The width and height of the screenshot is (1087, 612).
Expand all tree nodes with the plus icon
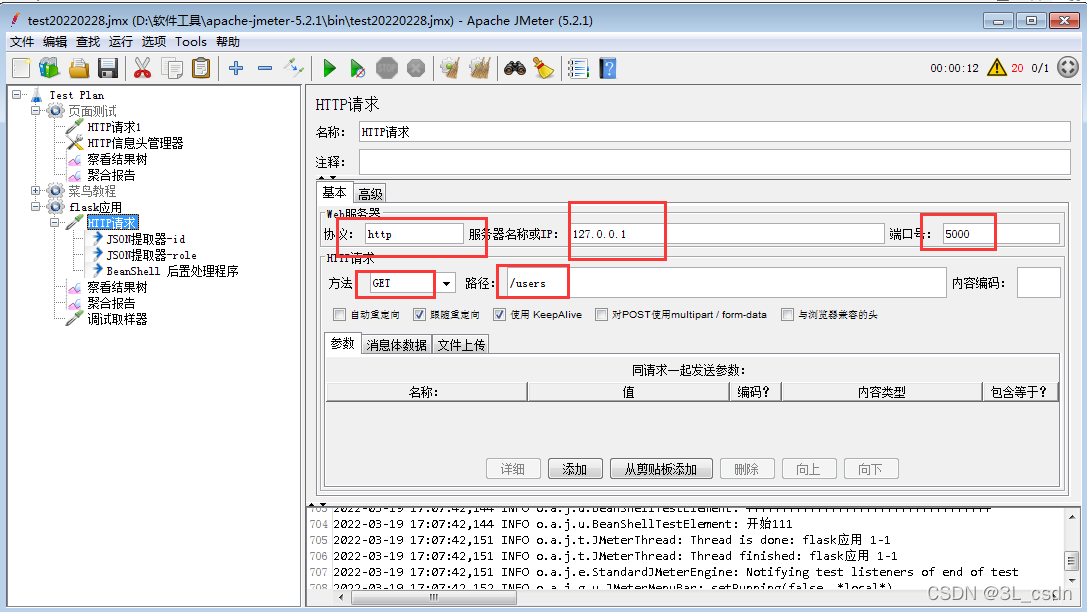click(236, 68)
